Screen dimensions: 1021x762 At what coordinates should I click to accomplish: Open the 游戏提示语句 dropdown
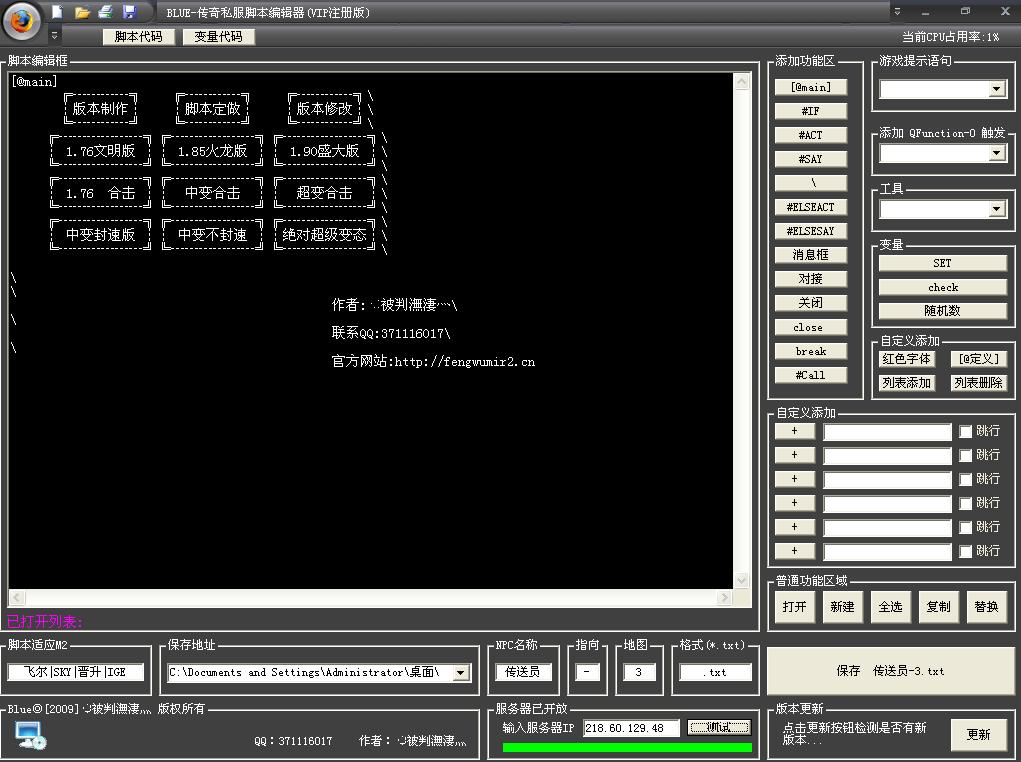click(996, 89)
